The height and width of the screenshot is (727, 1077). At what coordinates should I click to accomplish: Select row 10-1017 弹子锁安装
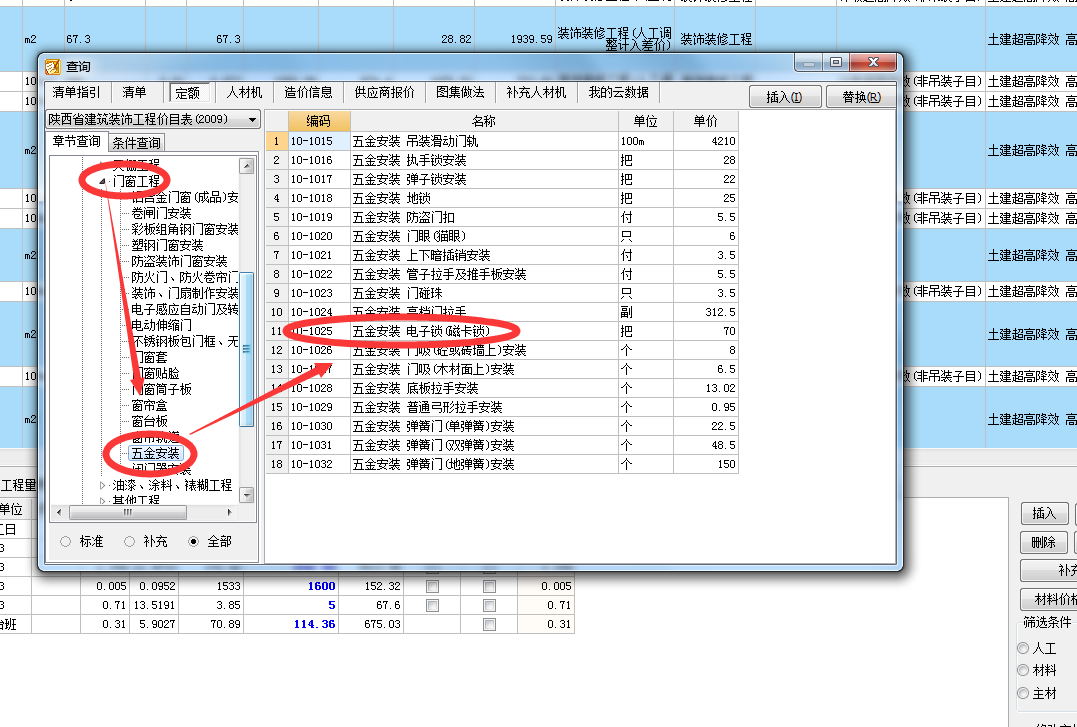pyautogui.click(x=502, y=179)
